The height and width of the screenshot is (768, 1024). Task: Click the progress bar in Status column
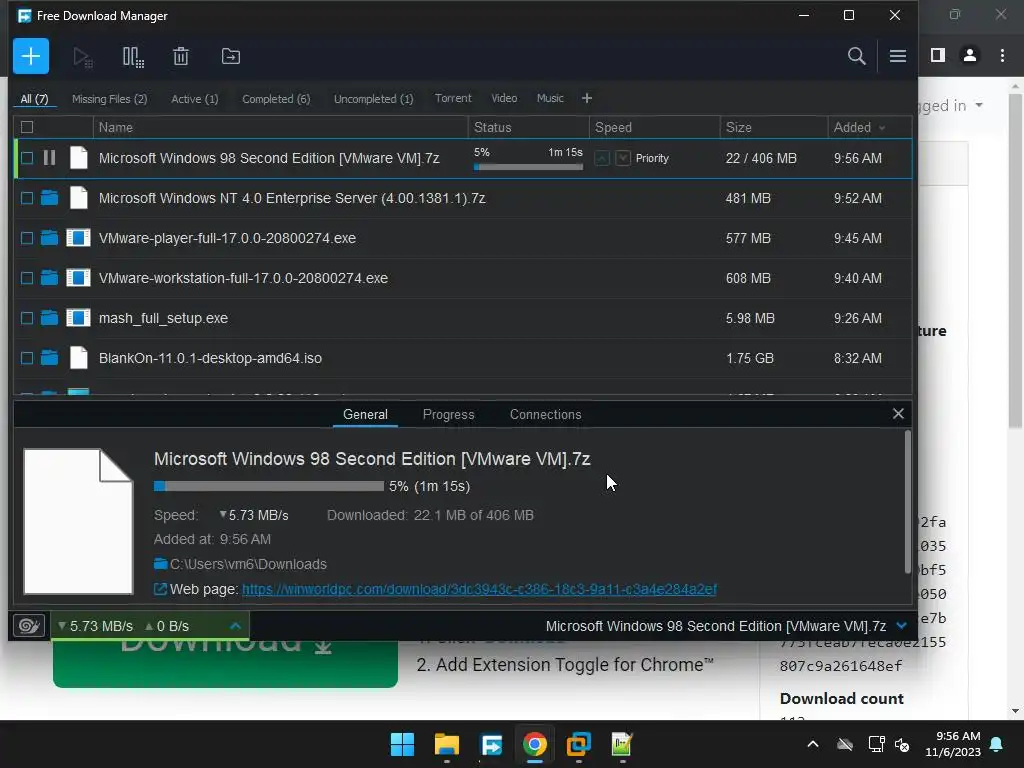click(528, 167)
